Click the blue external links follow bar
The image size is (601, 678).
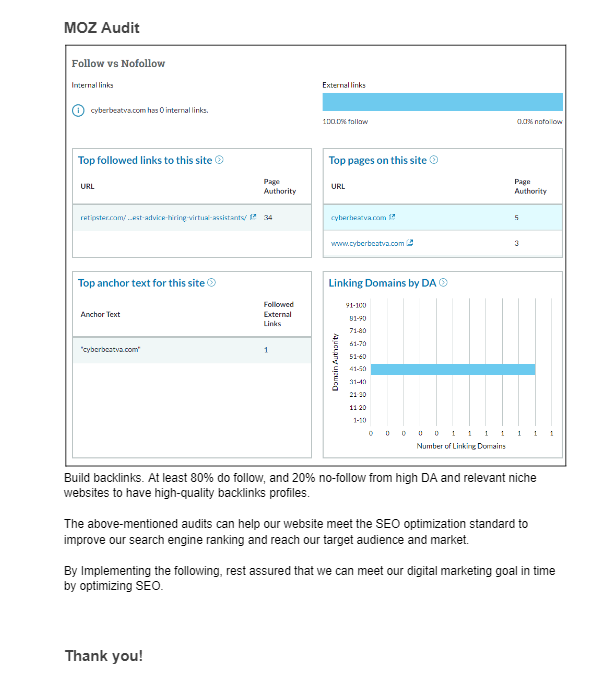pyautogui.click(x=443, y=102)
